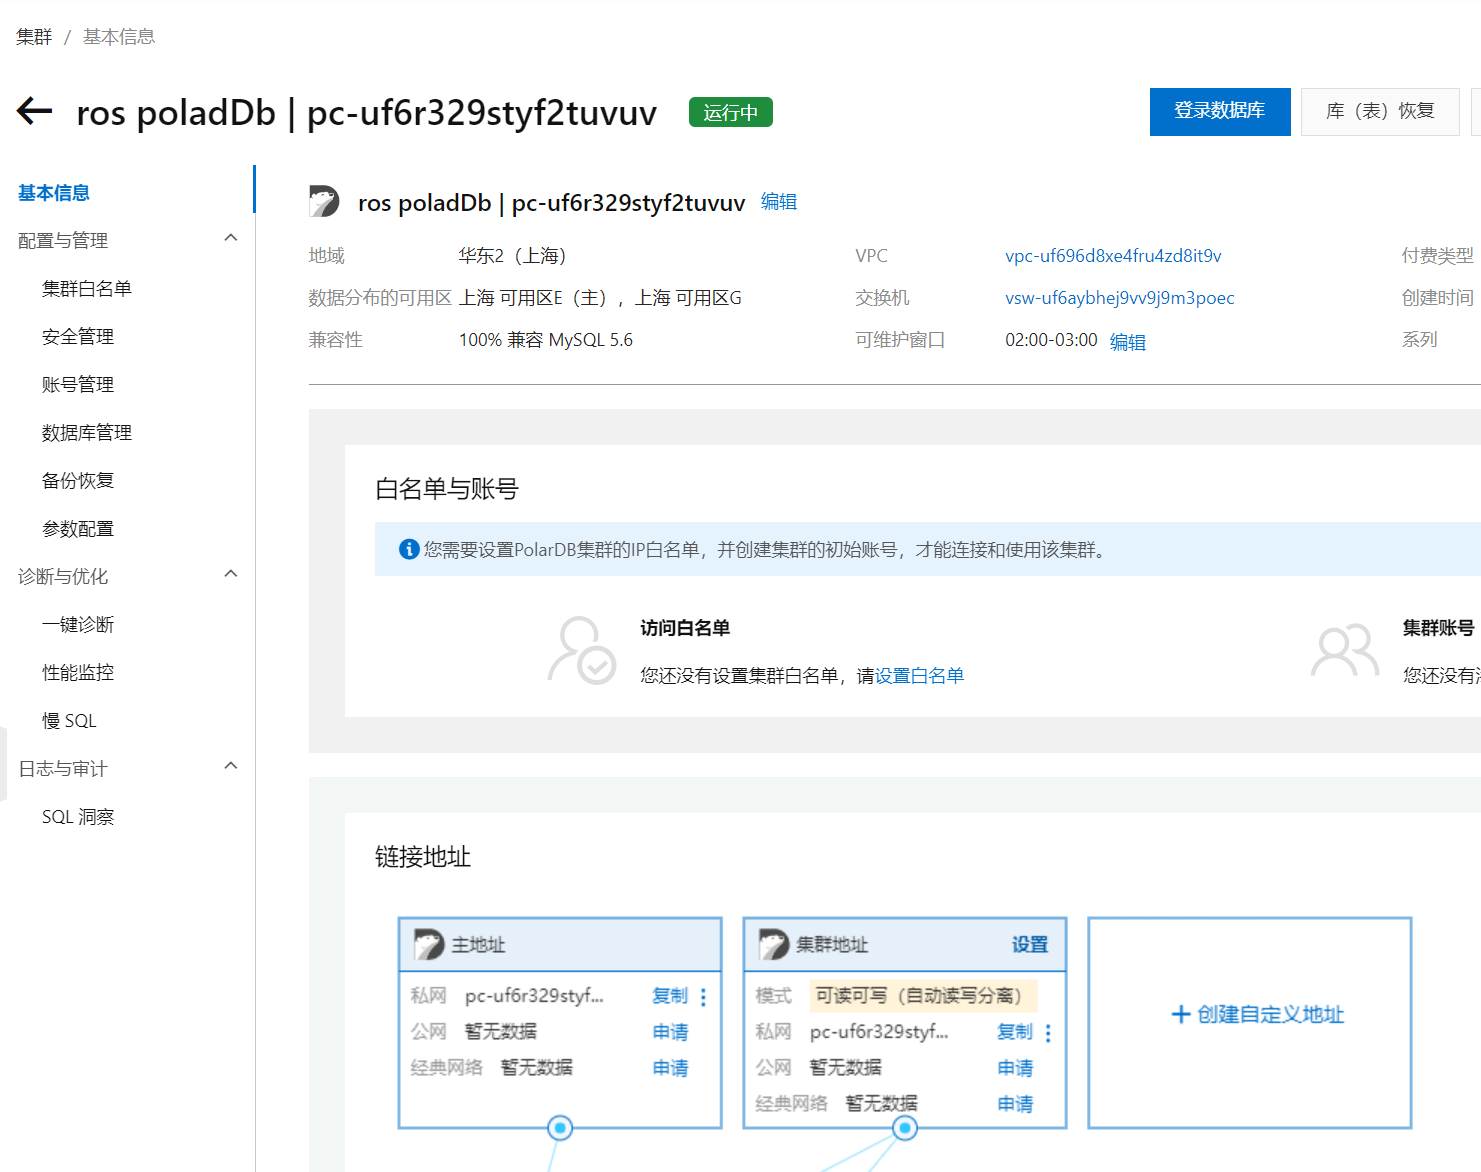1481x1172 pixels.
Task: Click the plus icon to 创建自定义地址
Action: [x=1180, y=1014]
